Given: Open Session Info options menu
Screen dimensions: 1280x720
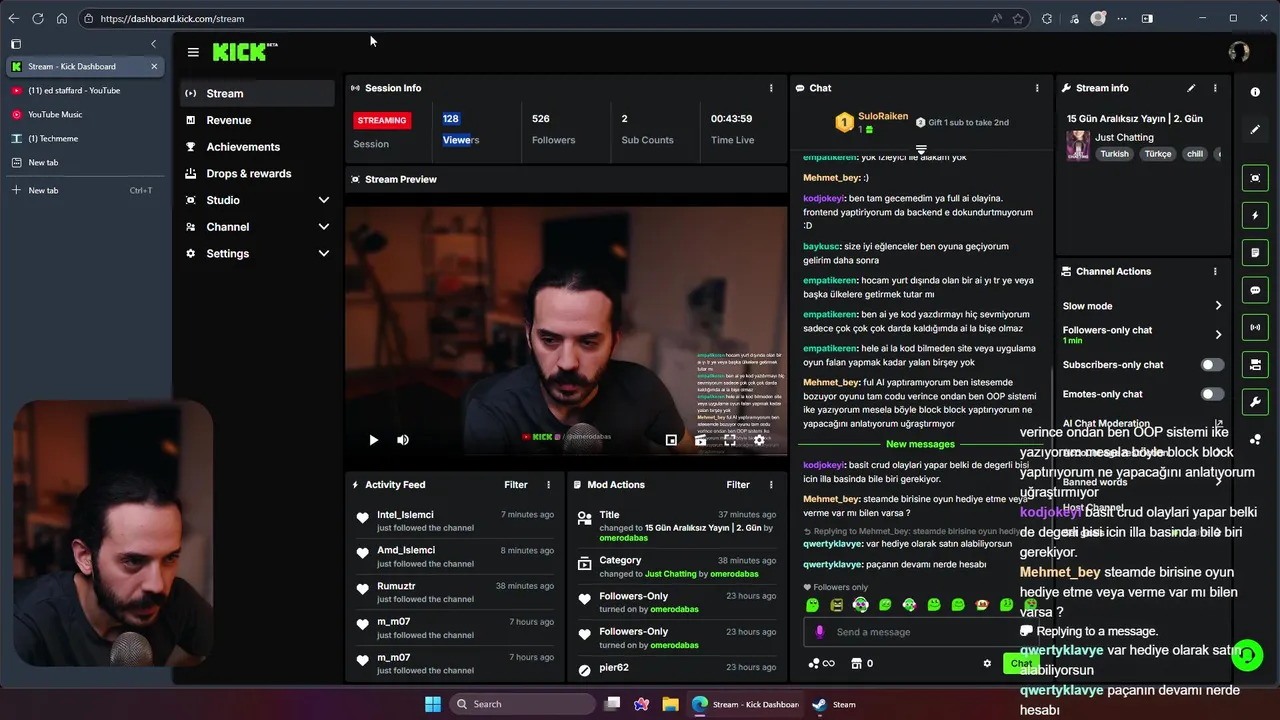Looking at the screenshot, I should 771,88.
